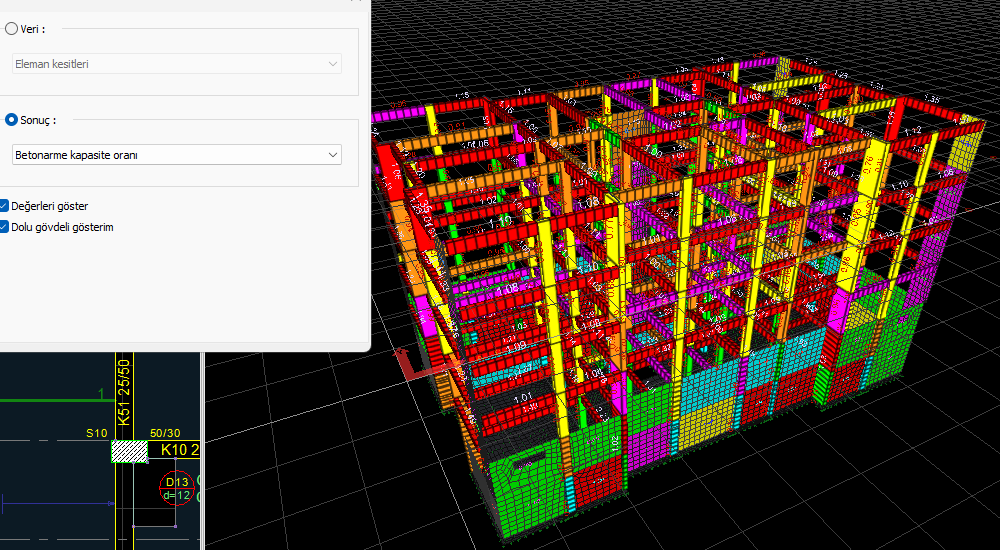Image resolution: width=1000 pixels, height=550 pixels.
Task: Disable the Dolu gövdeli gösterim checkbox
Action: pos(4,227)
